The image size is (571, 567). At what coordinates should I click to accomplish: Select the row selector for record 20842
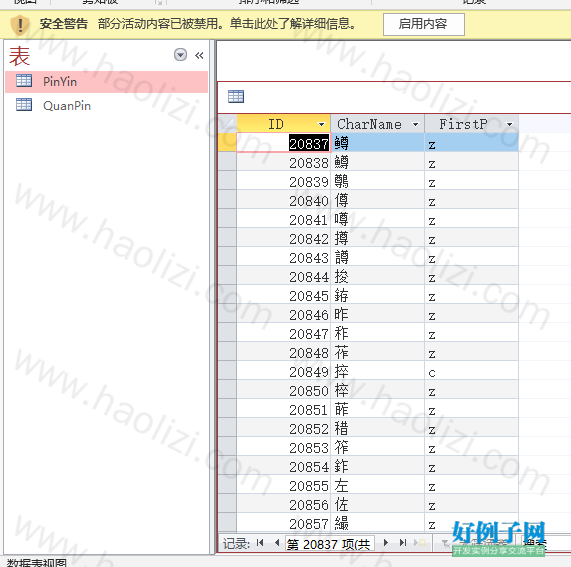click(228, 238)
